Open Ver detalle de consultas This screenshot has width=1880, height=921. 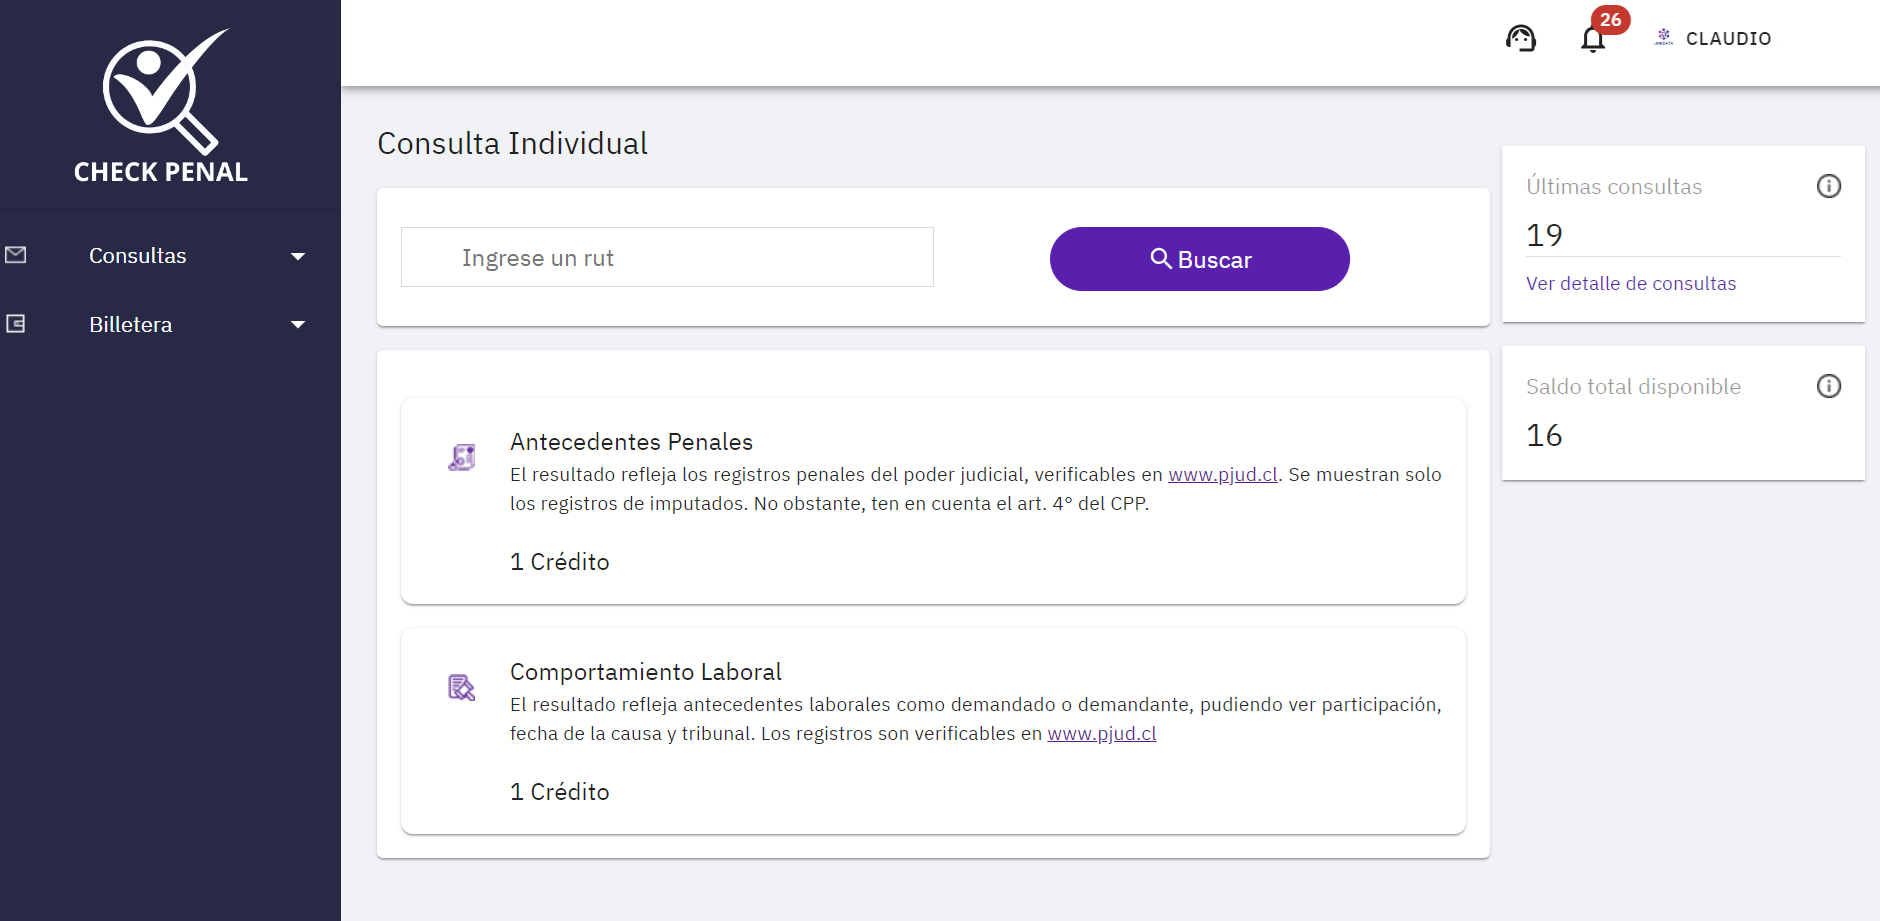1631,283
